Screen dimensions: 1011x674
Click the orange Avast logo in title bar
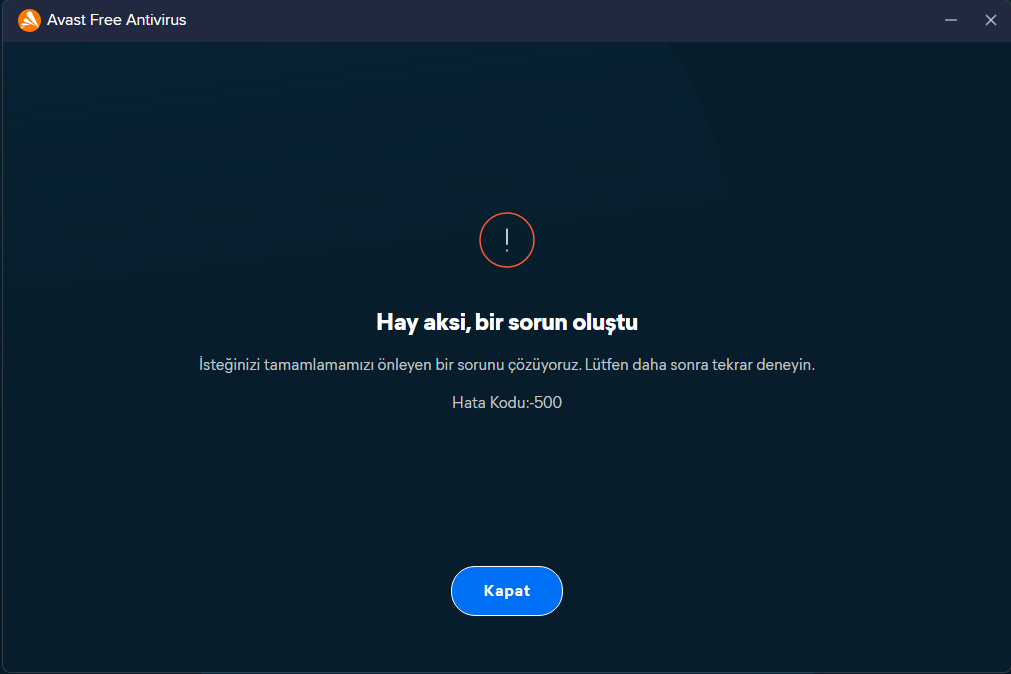(x=29, y=20)
